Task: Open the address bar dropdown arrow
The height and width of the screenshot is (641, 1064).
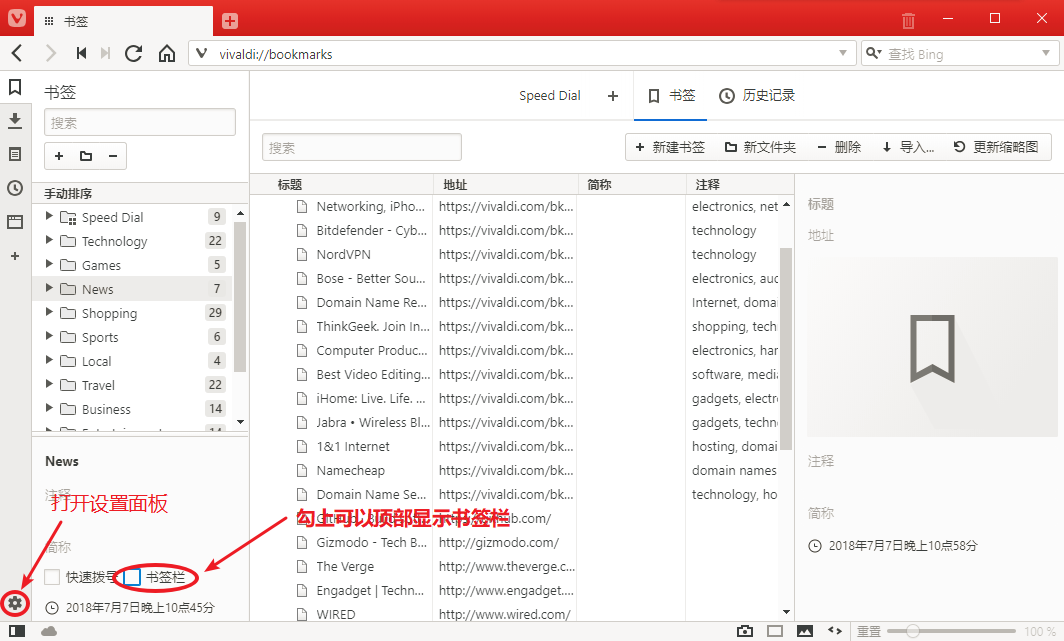Action: click(x=844, y=54)
